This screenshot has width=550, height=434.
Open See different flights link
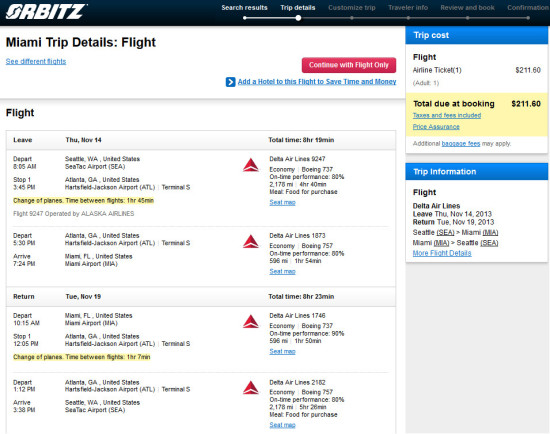click(36, 61)
